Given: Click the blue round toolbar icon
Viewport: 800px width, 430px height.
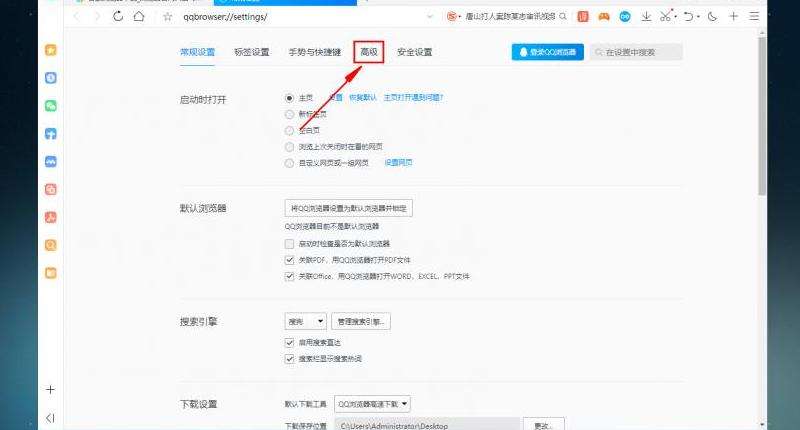Looking at the screenshot, I should tap(624, 16).
